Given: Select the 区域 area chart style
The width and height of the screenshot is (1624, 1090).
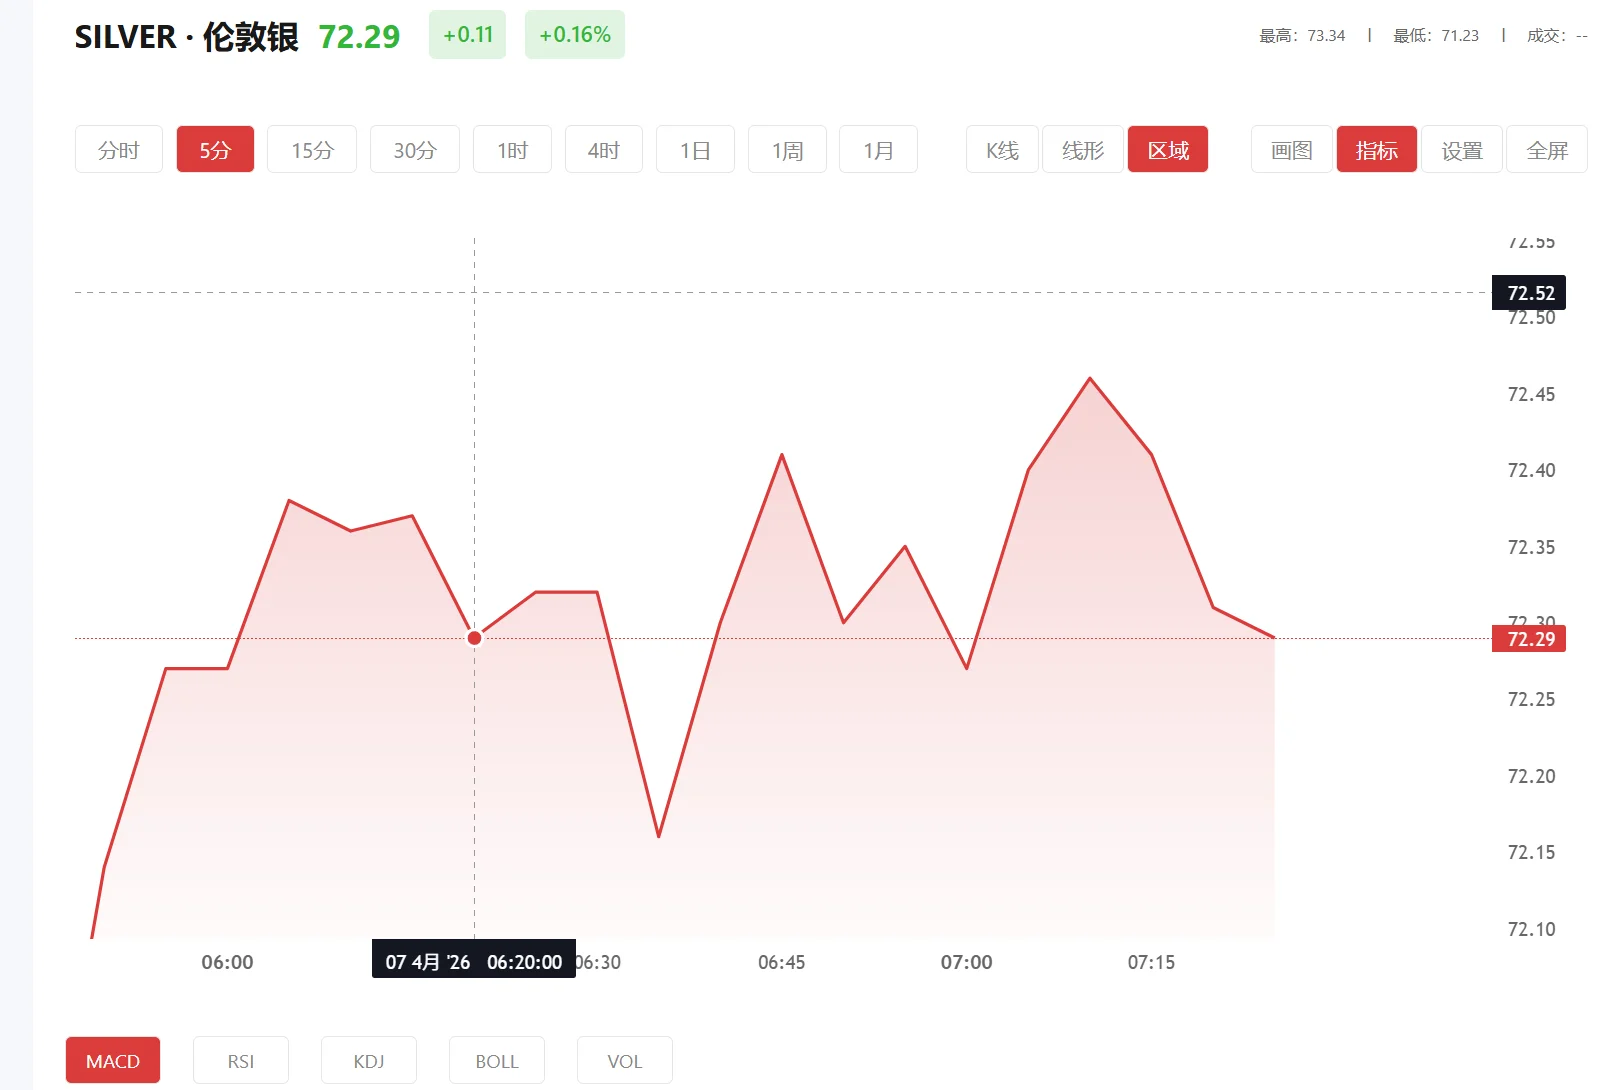Looking at the screenshot, I should [1167, 149].
